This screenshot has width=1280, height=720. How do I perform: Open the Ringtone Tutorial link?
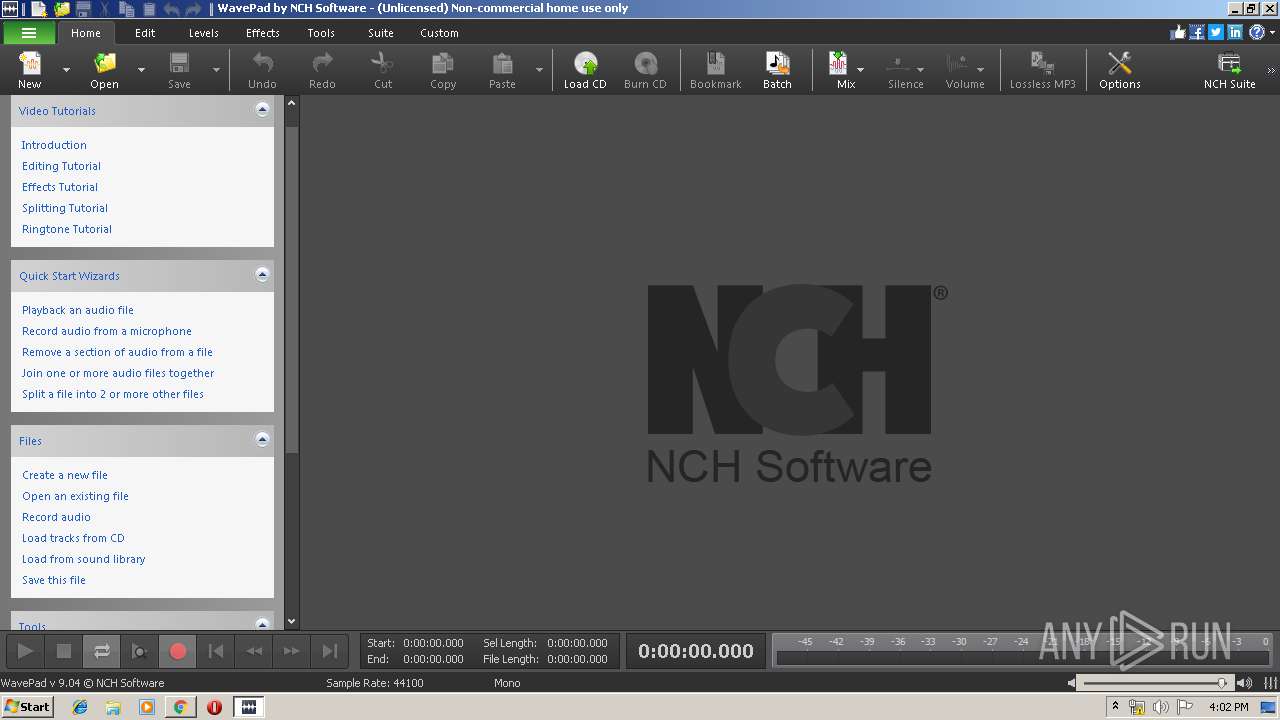pyautogui.click(x=67, y=229)
